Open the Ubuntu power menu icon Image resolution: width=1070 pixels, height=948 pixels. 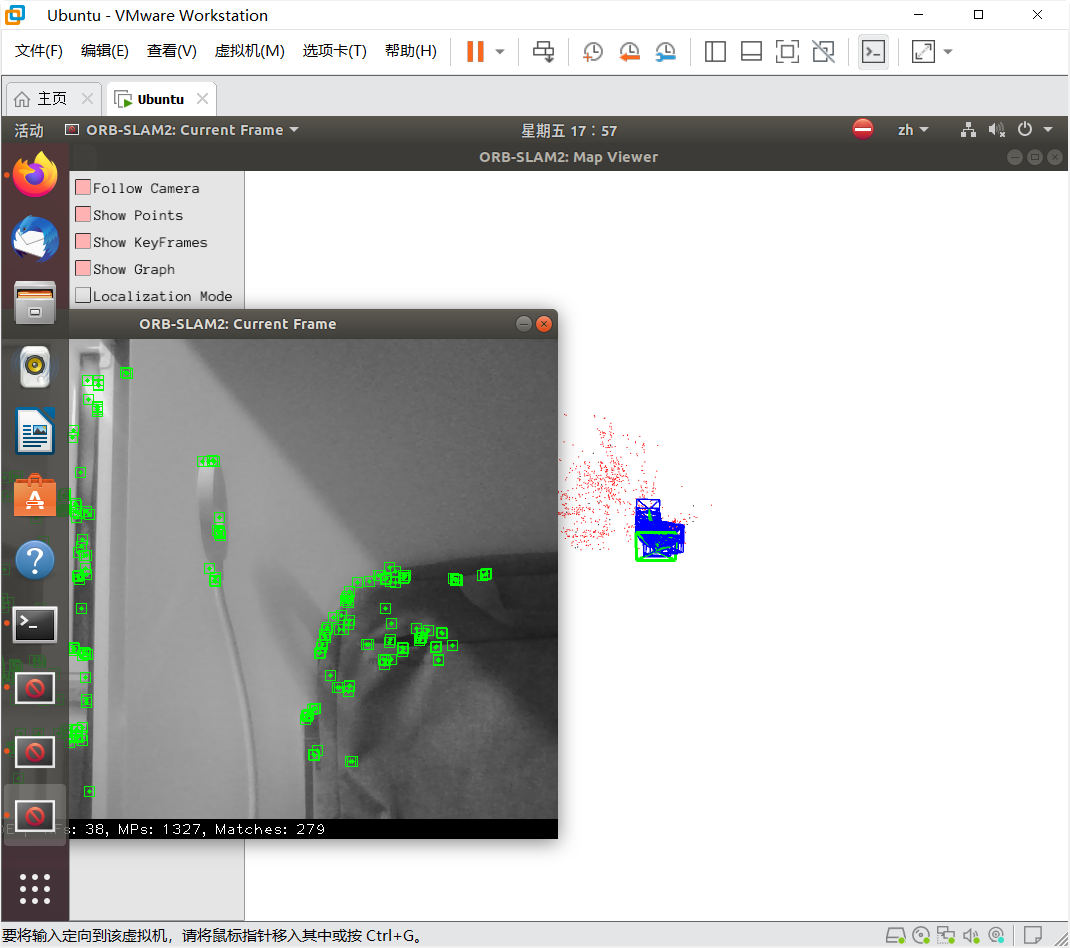[x=1024, y=129]
